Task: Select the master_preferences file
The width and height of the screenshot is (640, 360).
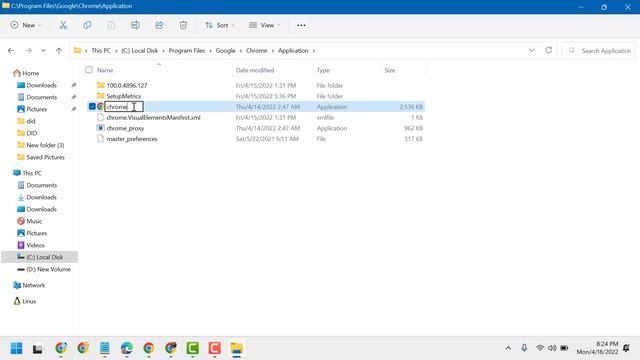Action: click(x=131, y=139)
